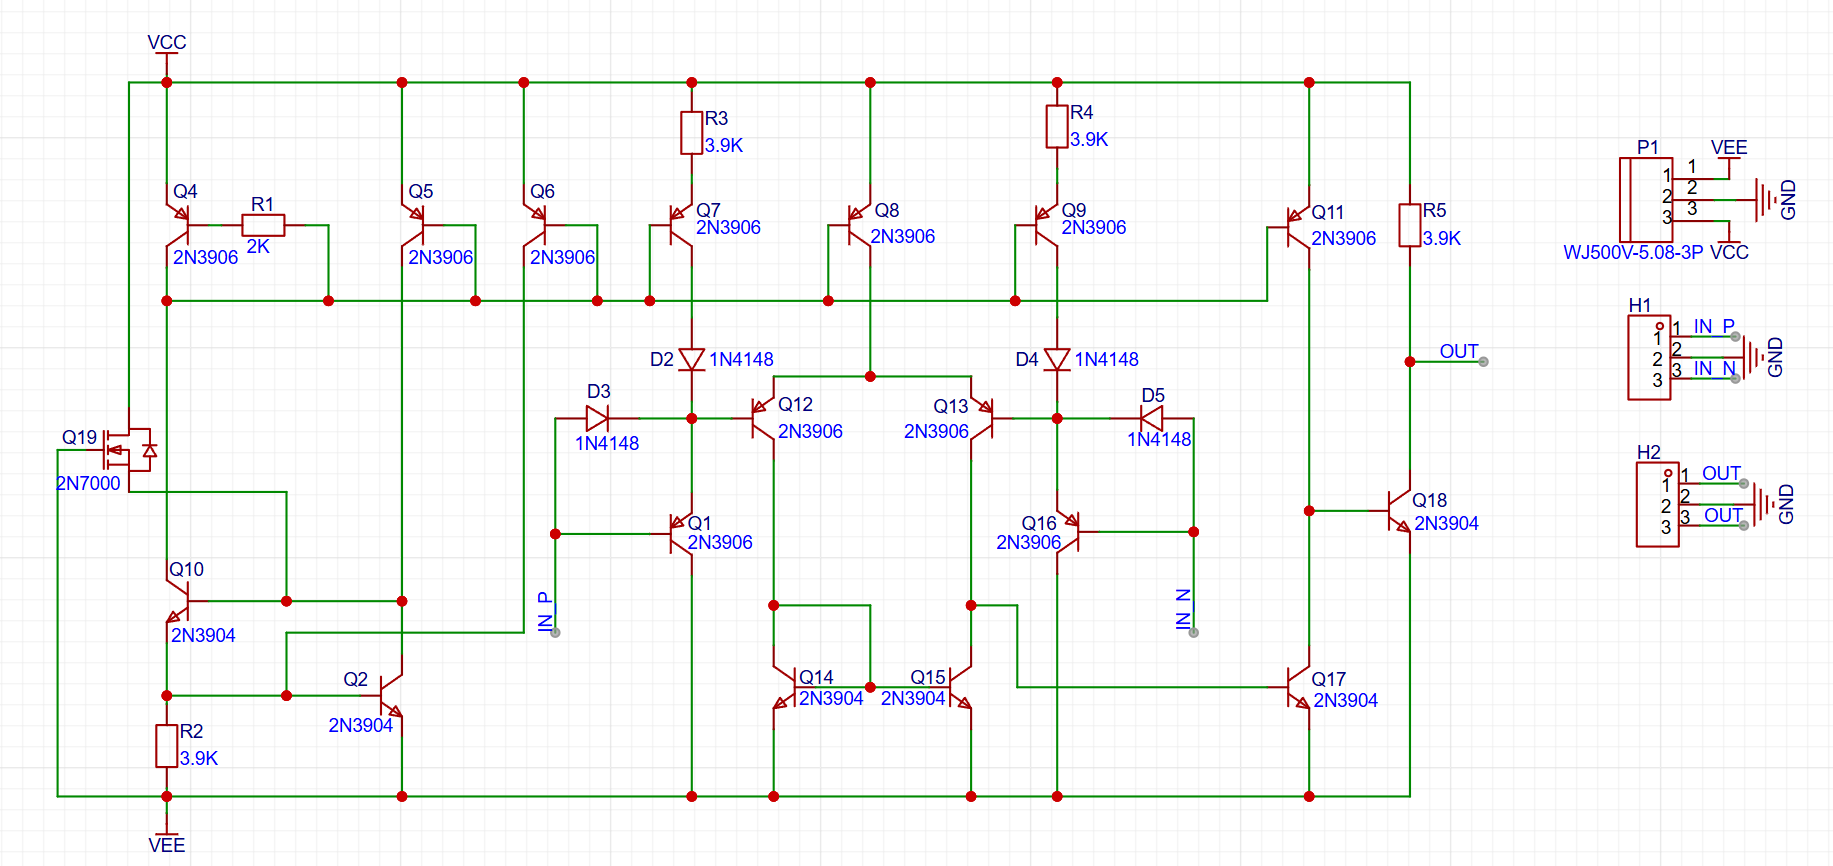Select the Q16 transistor symbol
The width and height of the screenshot is (1833, 866).
pos(1068,532)
